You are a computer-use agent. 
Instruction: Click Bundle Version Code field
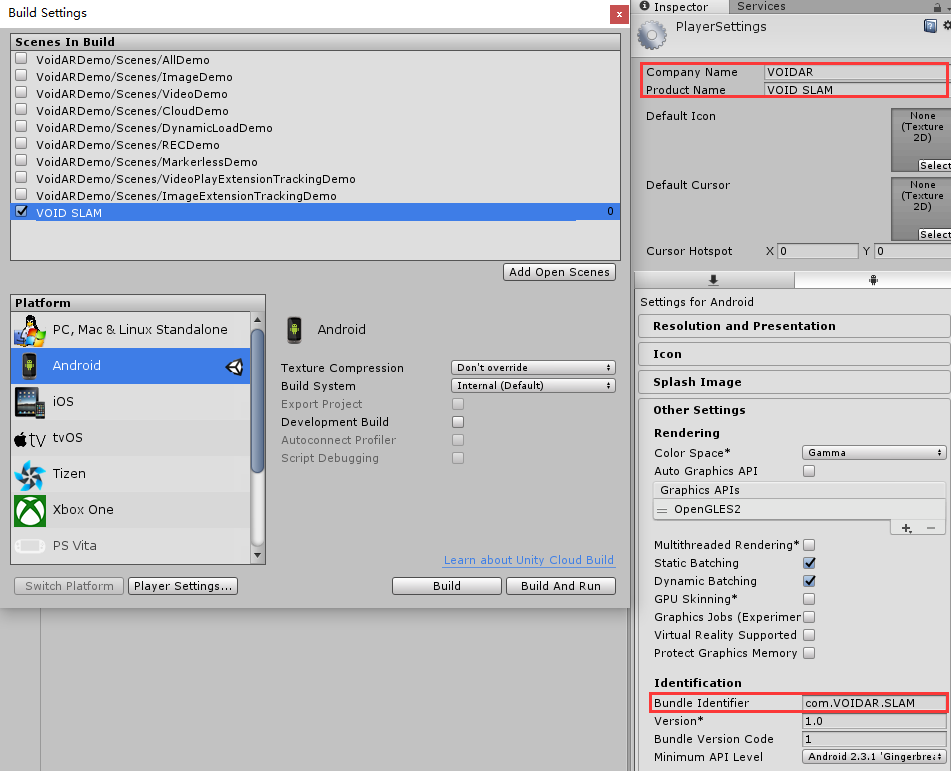coord(874,739)
